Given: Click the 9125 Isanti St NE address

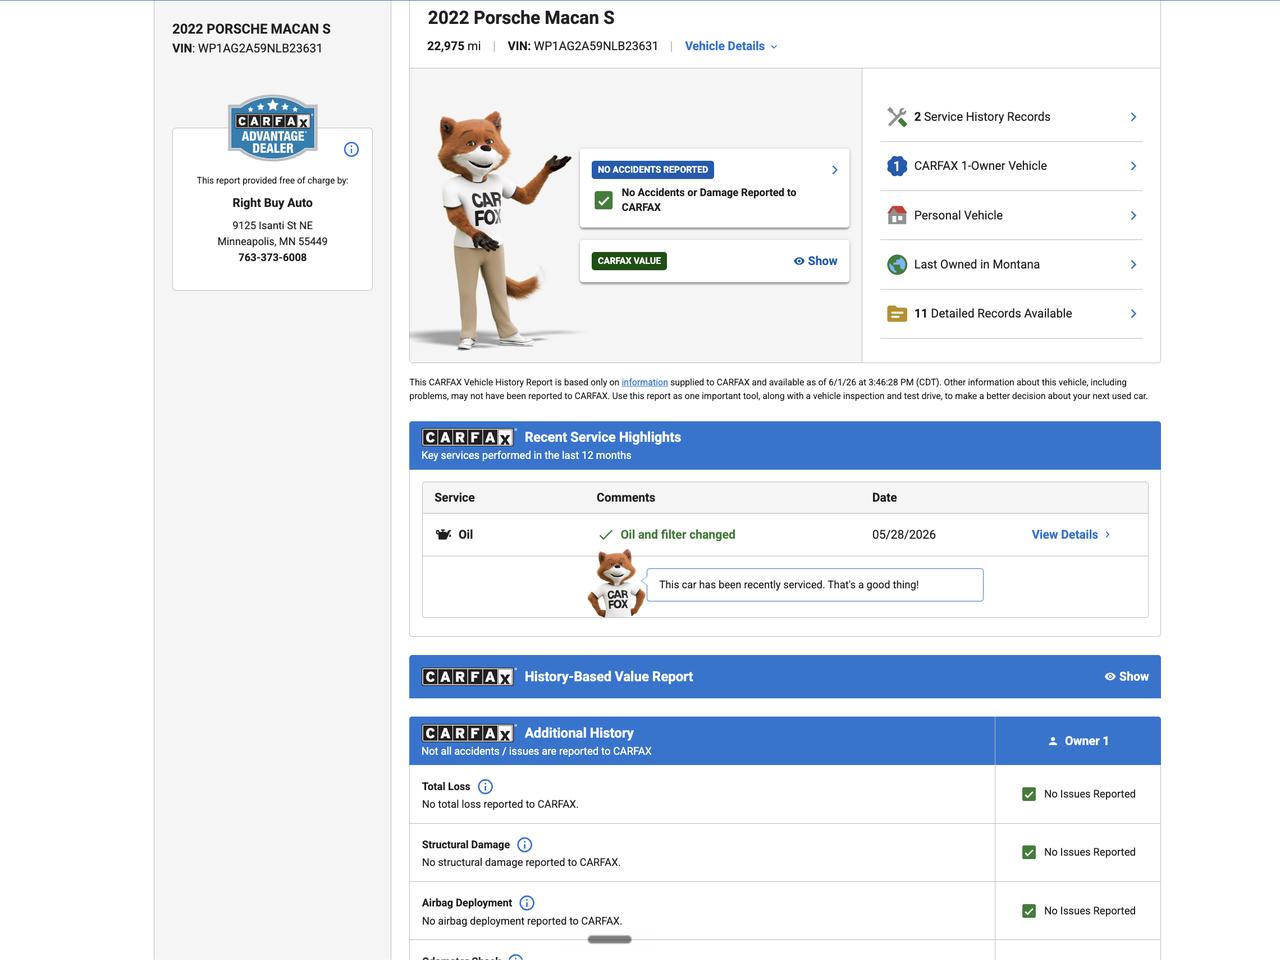Looking at the screenshot, I should [272, 226].
